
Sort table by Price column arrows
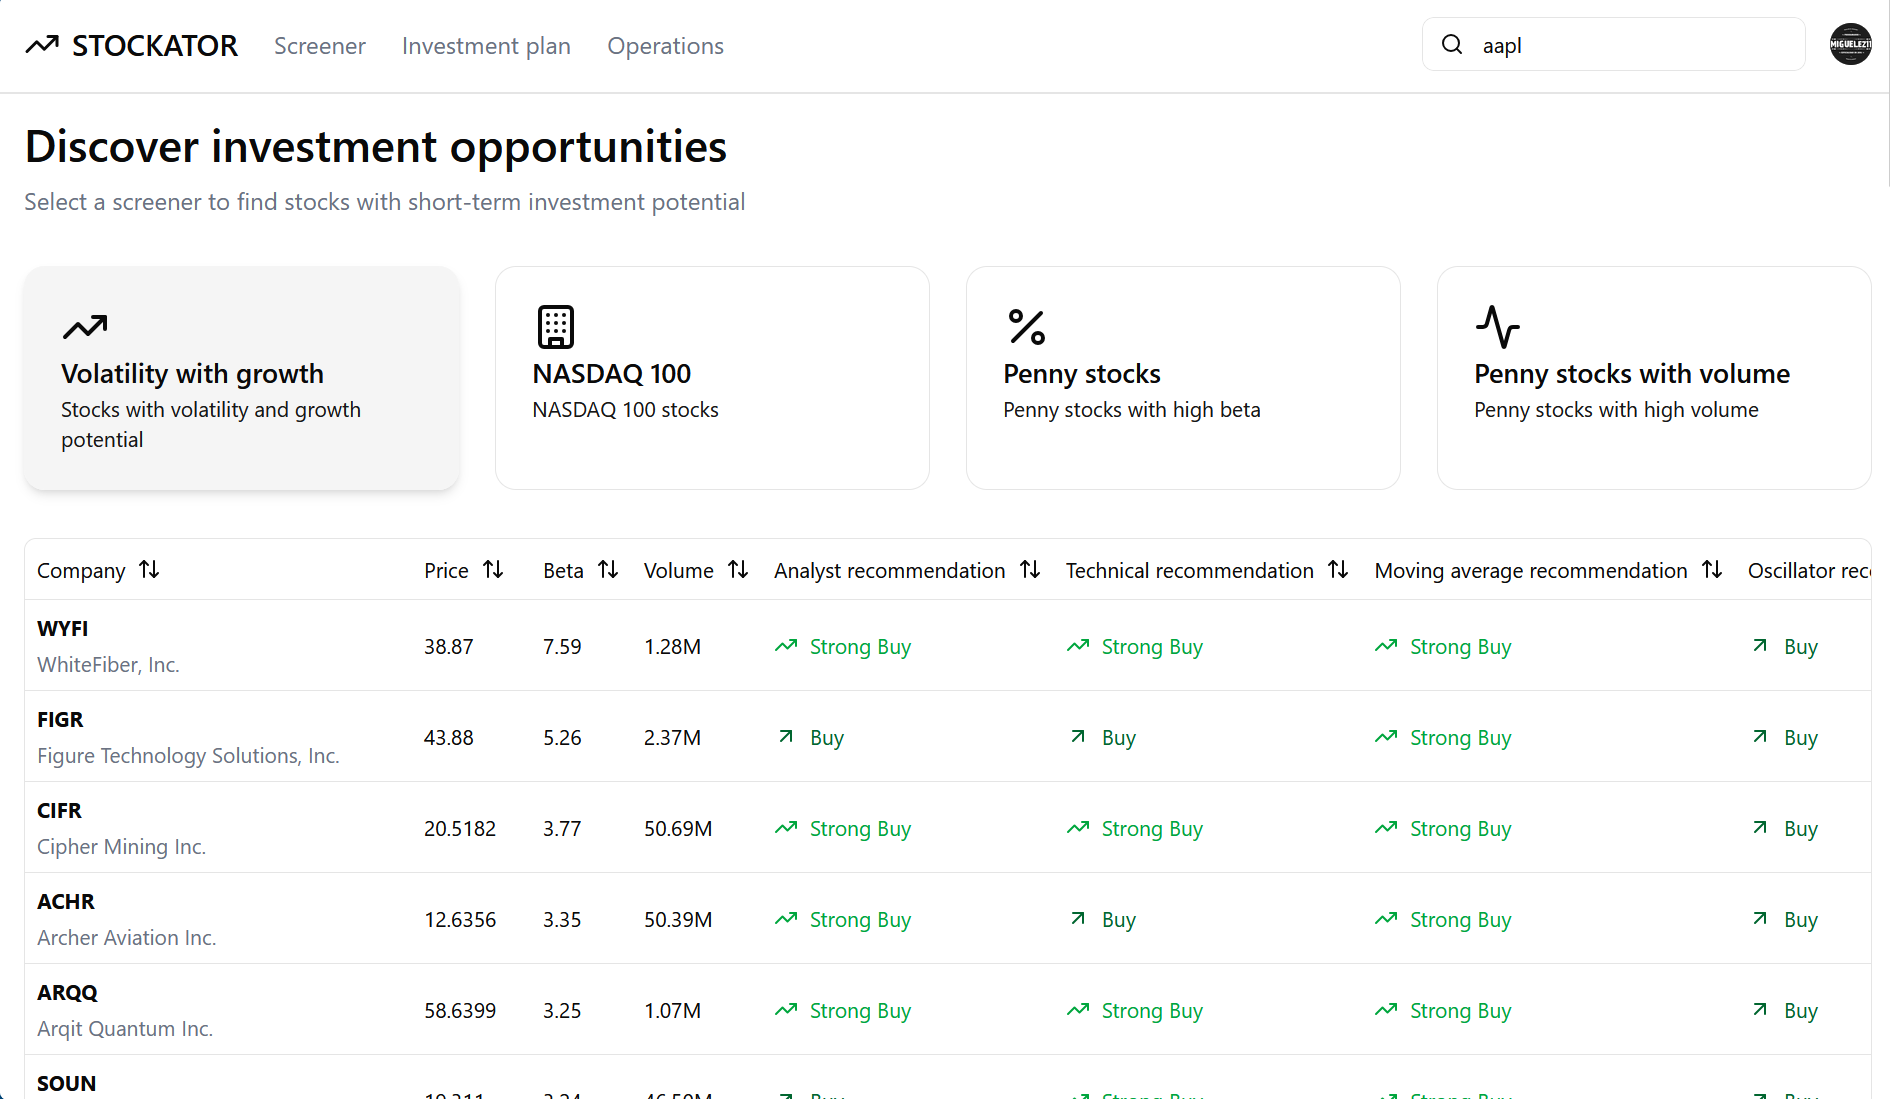tap(493, 570)
